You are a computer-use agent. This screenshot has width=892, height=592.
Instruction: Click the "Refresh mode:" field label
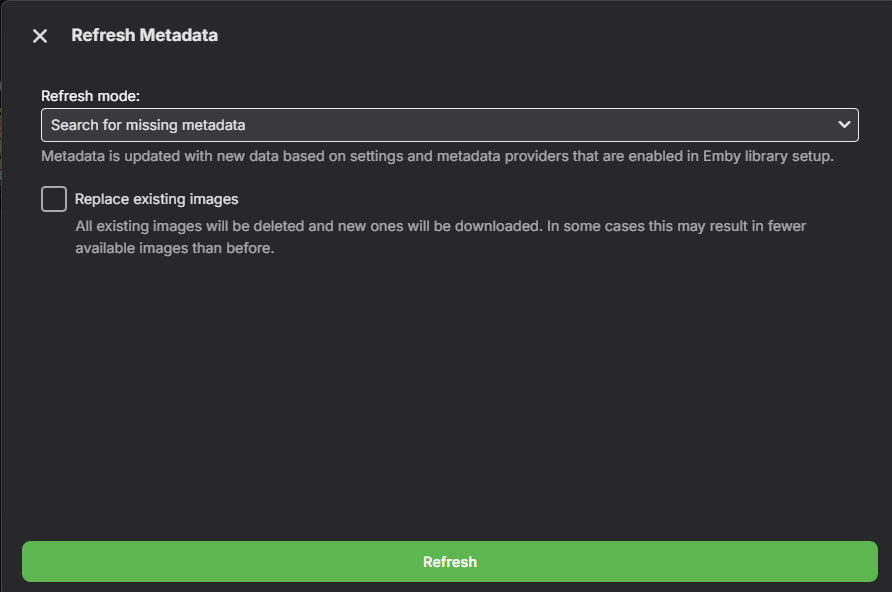(x=90, y=96)
